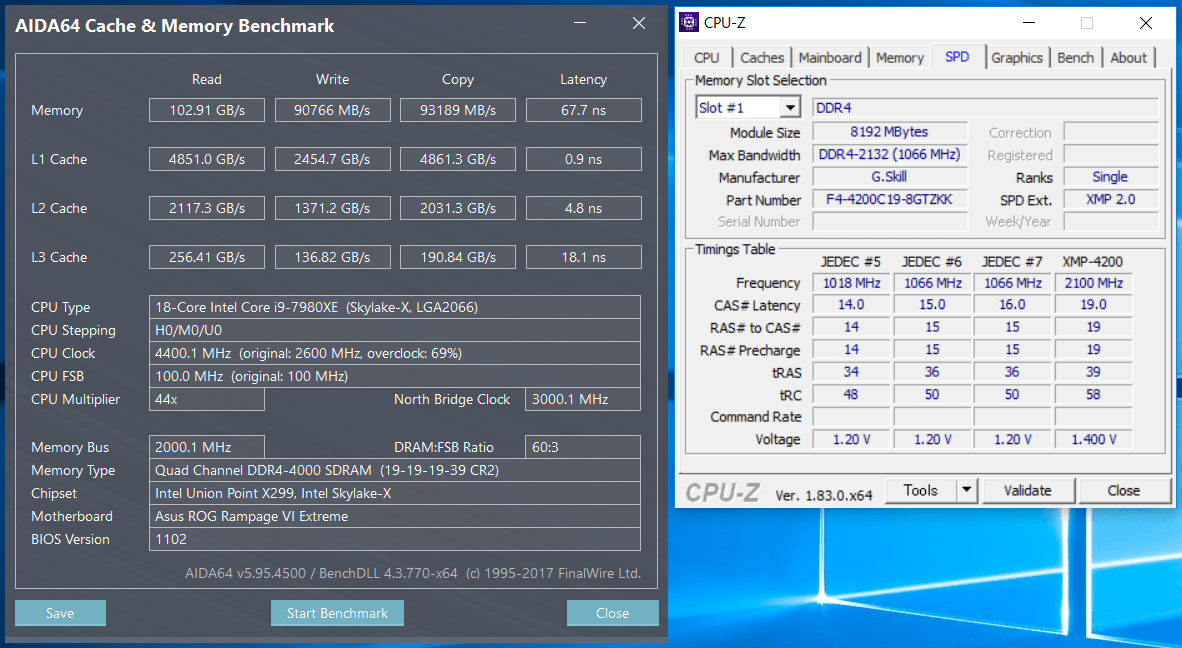1182x648 pixels.
Task: Click XMP-4200 CAS# Latency value 19.0
Action: pyautogui.click(x=1094, y=304)
